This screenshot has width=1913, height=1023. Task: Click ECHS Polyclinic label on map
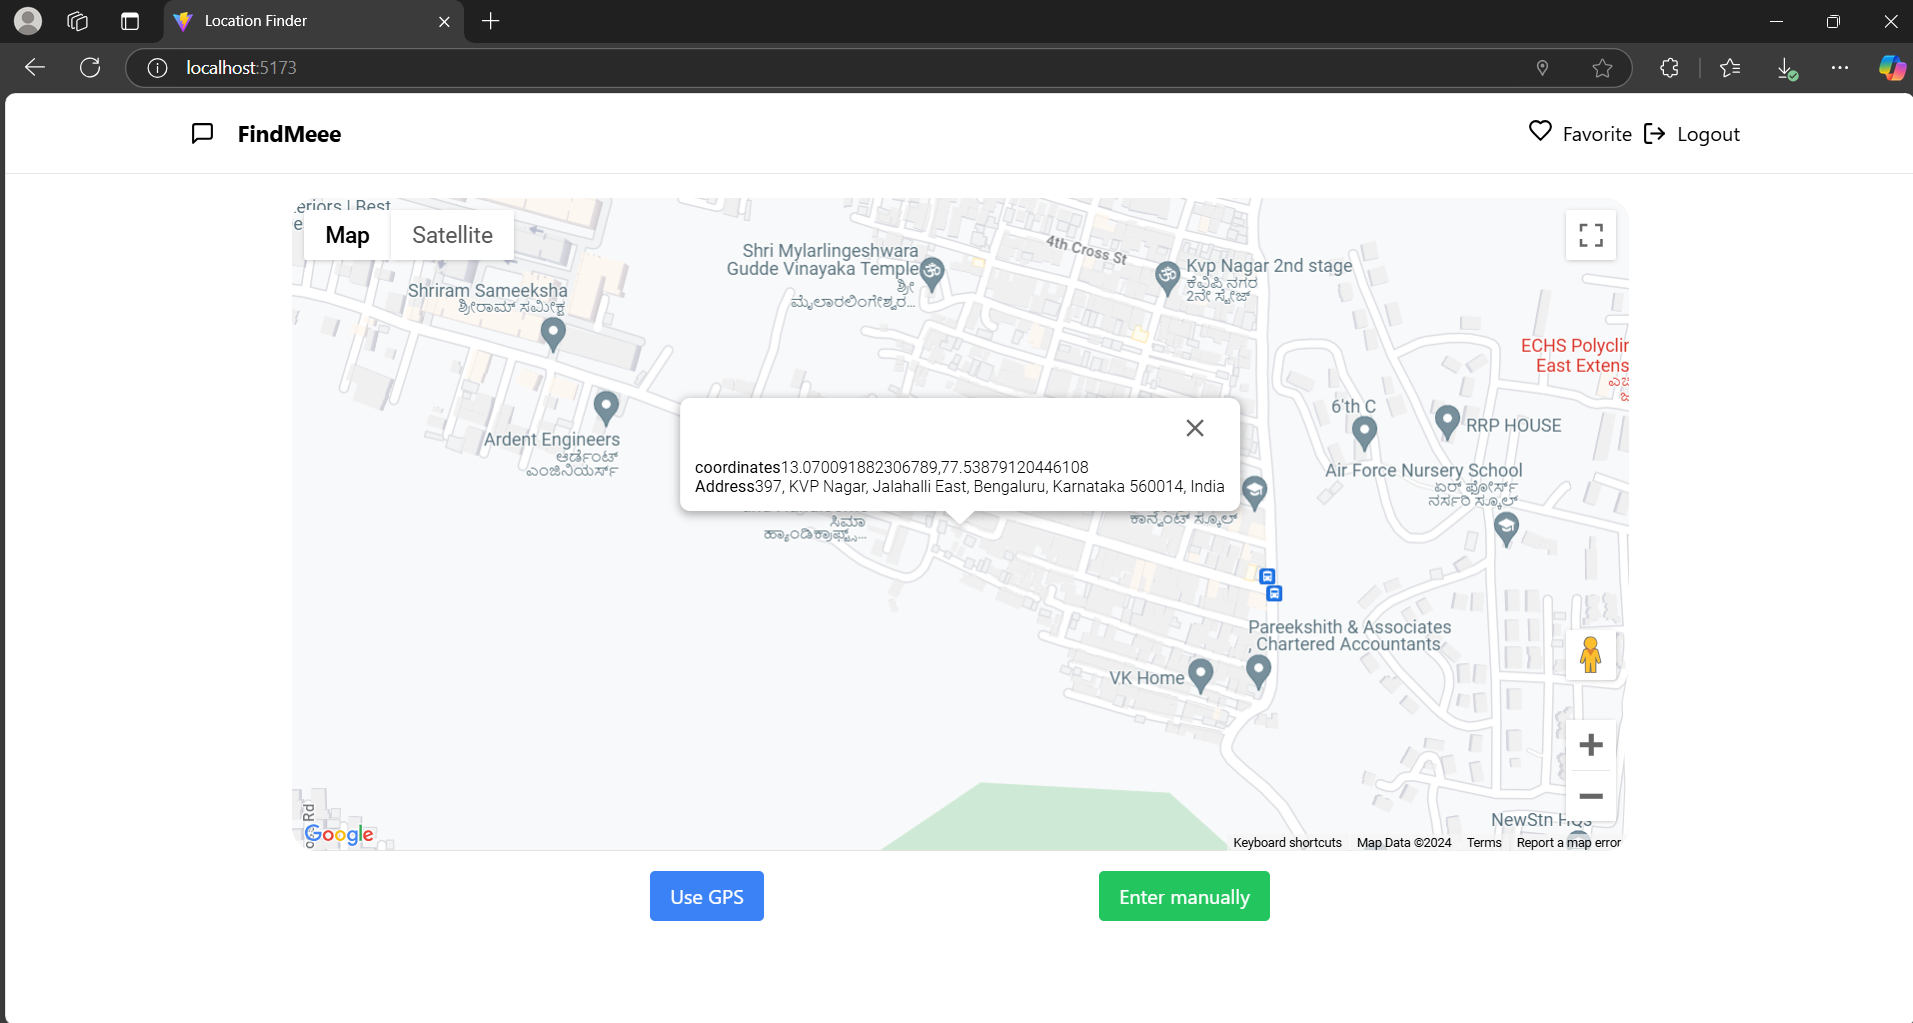pyautogui.click(x=1575, y=355)
